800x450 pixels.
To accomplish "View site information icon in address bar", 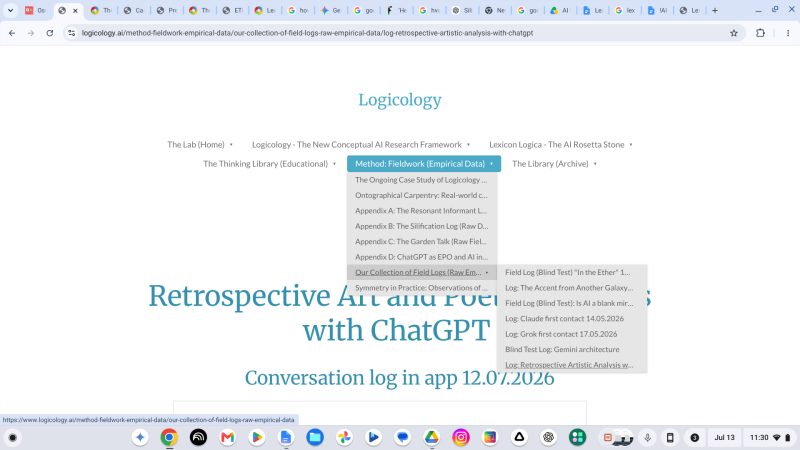I will [71, 33].
